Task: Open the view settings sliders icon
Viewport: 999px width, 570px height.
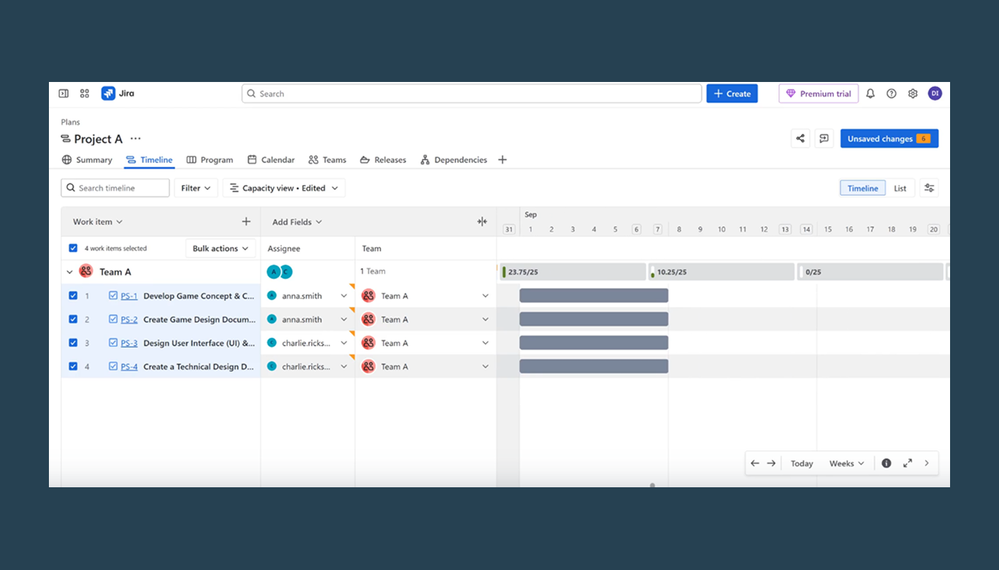Action: pos(930,188)
